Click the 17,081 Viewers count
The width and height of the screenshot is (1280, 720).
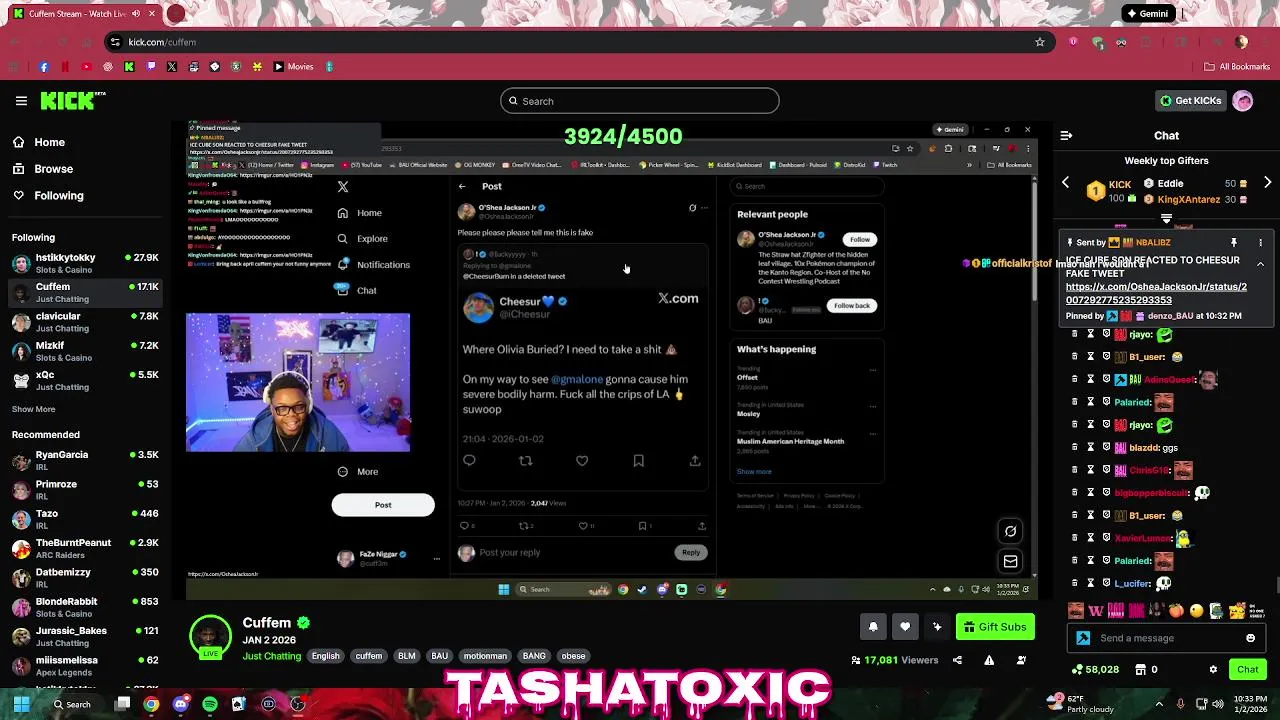894,660
